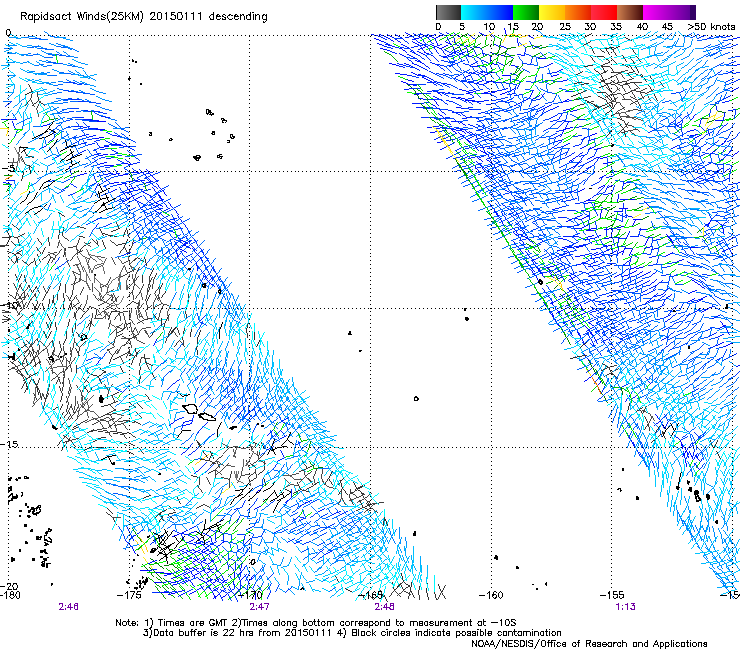Click the '0' latitude axis label
Image resolution: width=740 pixels, height=650 pixels.
point(8,33)
